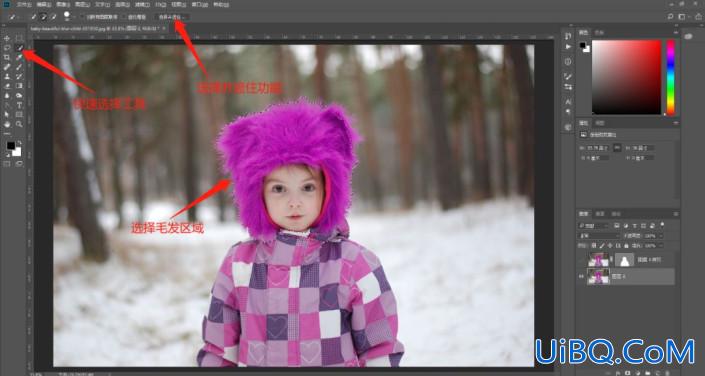This screenshot has width=705, height=376.
Task: Select the Move tool
Action: pyautogui.click(x=7, y=38)
